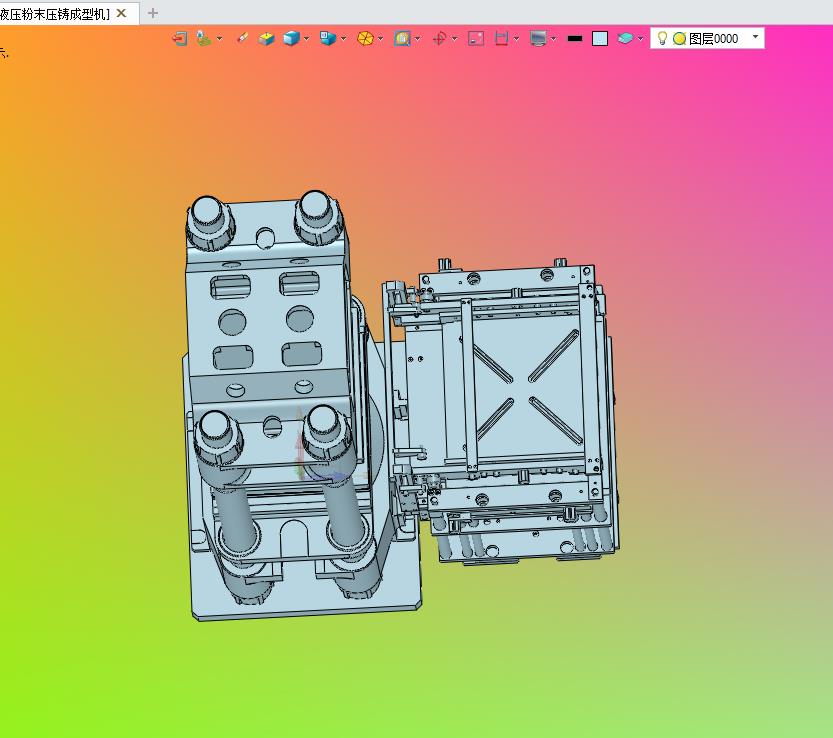Viewport: 833px width, 738px height.
Task: Click the light blue face-color swatch
Action: [x=600, y=39]
